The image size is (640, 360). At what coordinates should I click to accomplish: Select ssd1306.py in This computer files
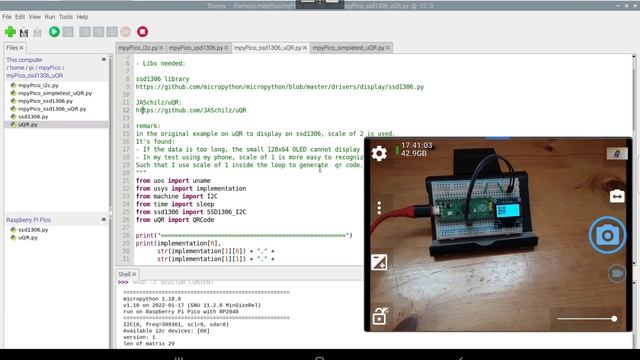point(33,117)
